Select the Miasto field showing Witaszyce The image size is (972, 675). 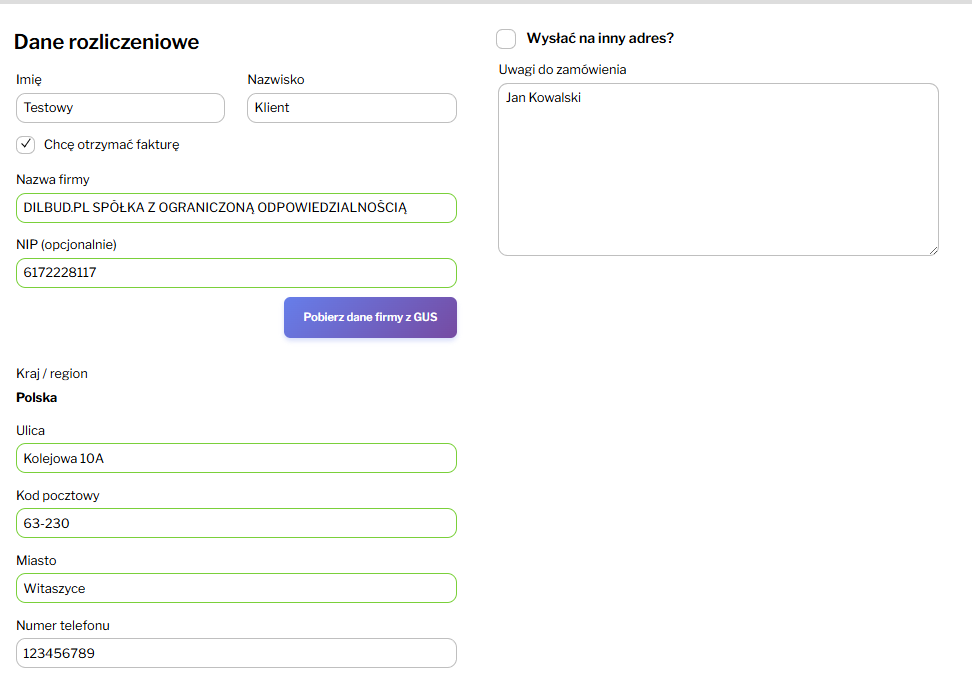(236, 588)
